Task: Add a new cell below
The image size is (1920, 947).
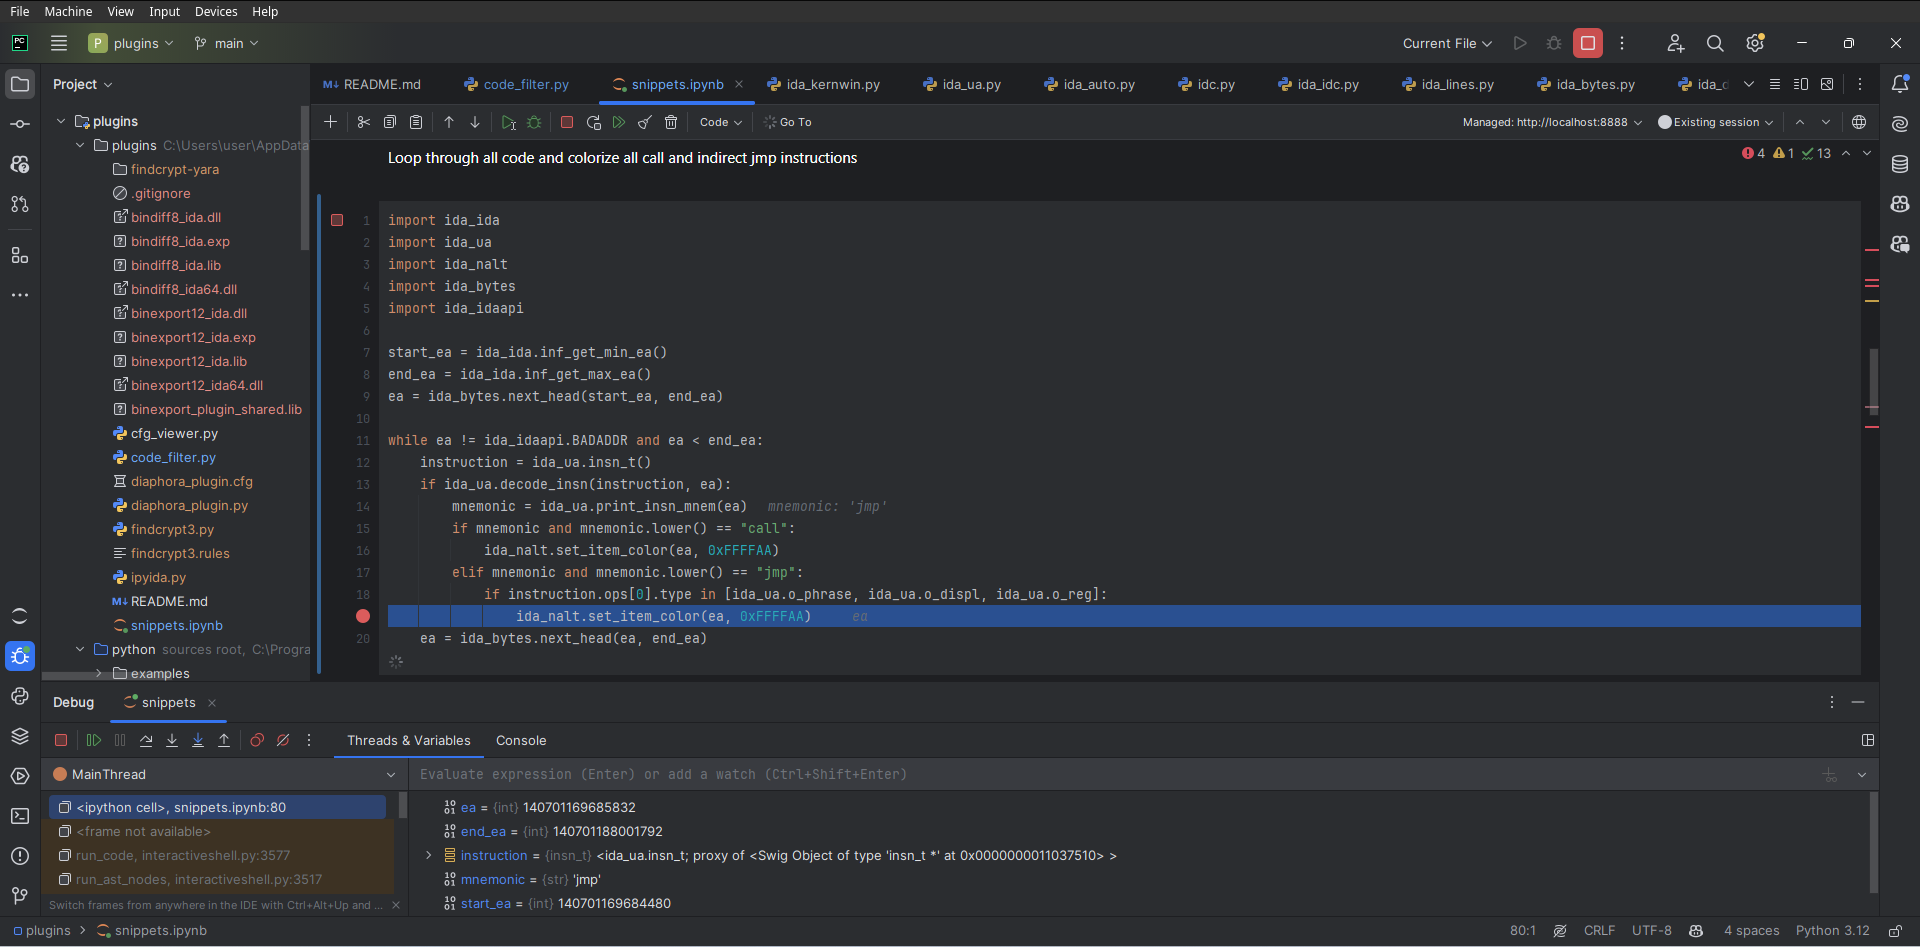Action: pos(330,122)
